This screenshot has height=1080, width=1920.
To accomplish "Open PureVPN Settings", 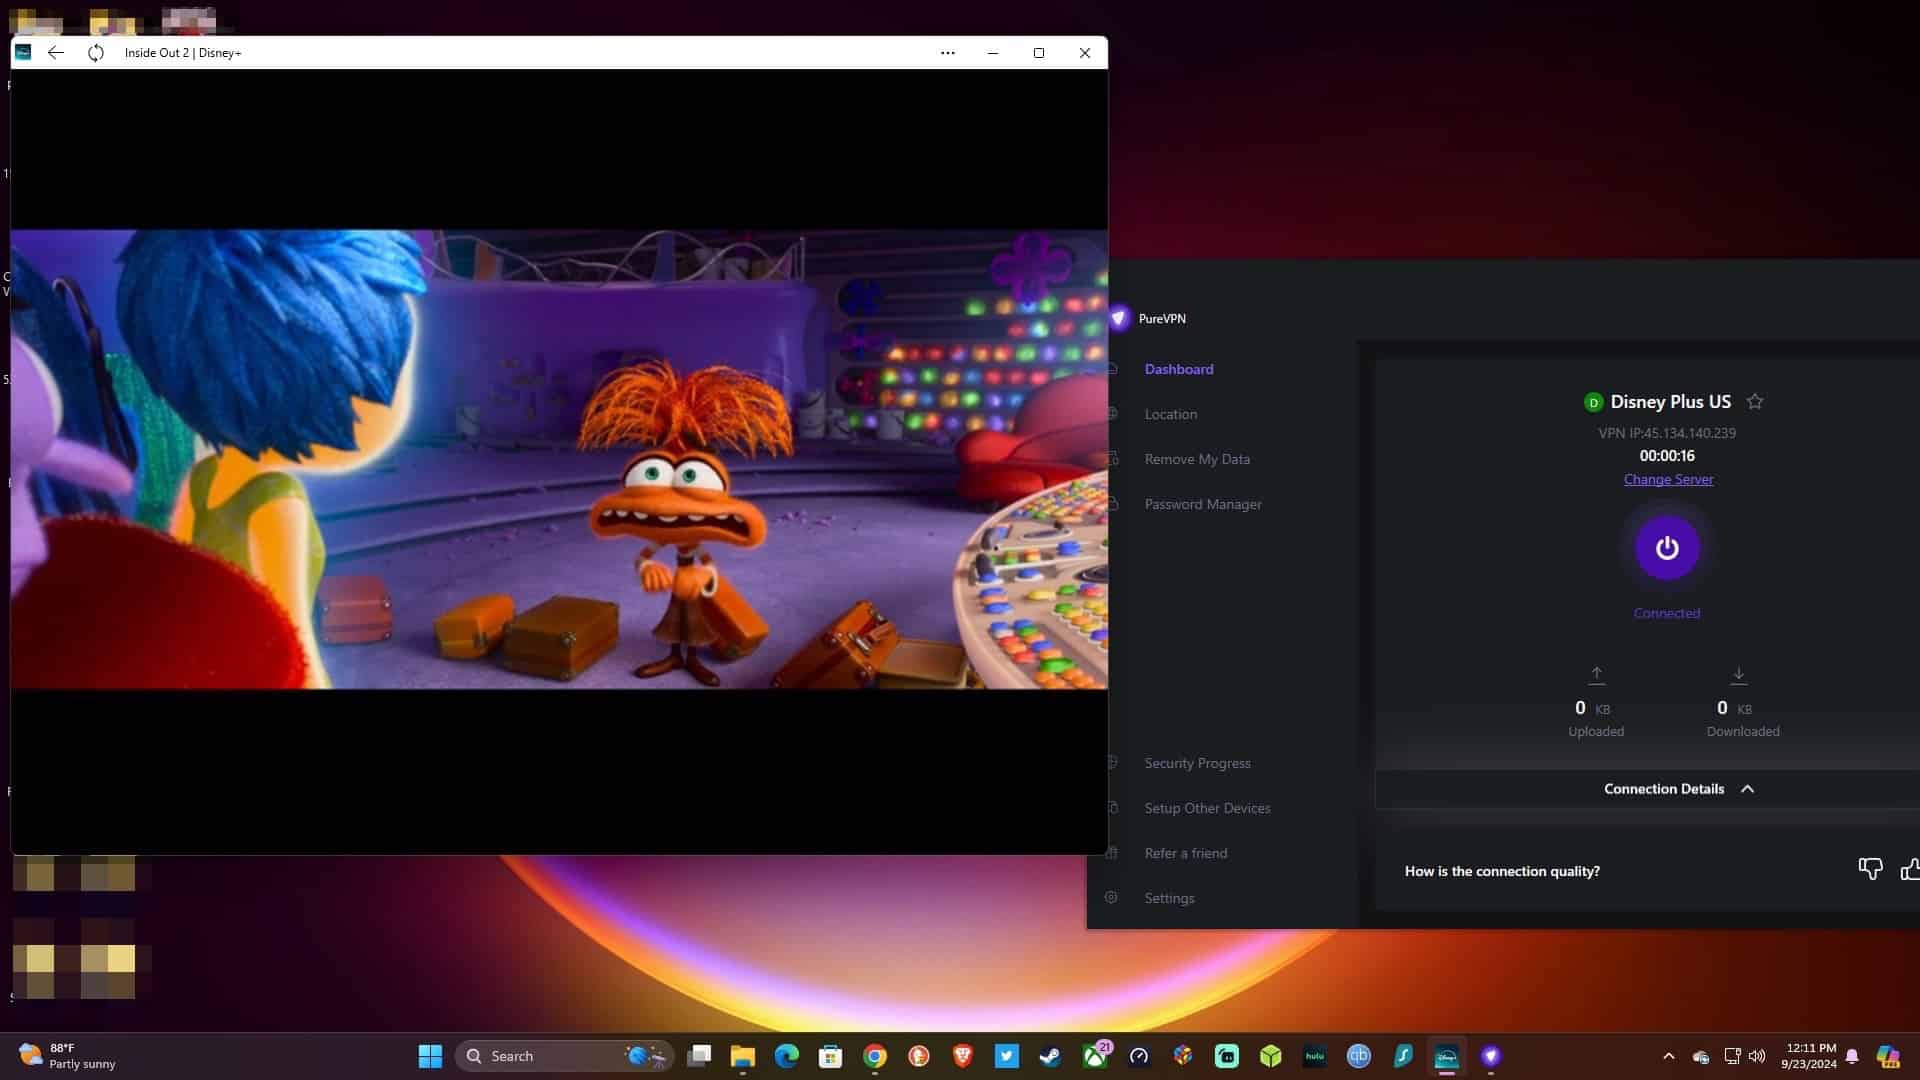I will pyautogui.click(x=1169, y=898).
